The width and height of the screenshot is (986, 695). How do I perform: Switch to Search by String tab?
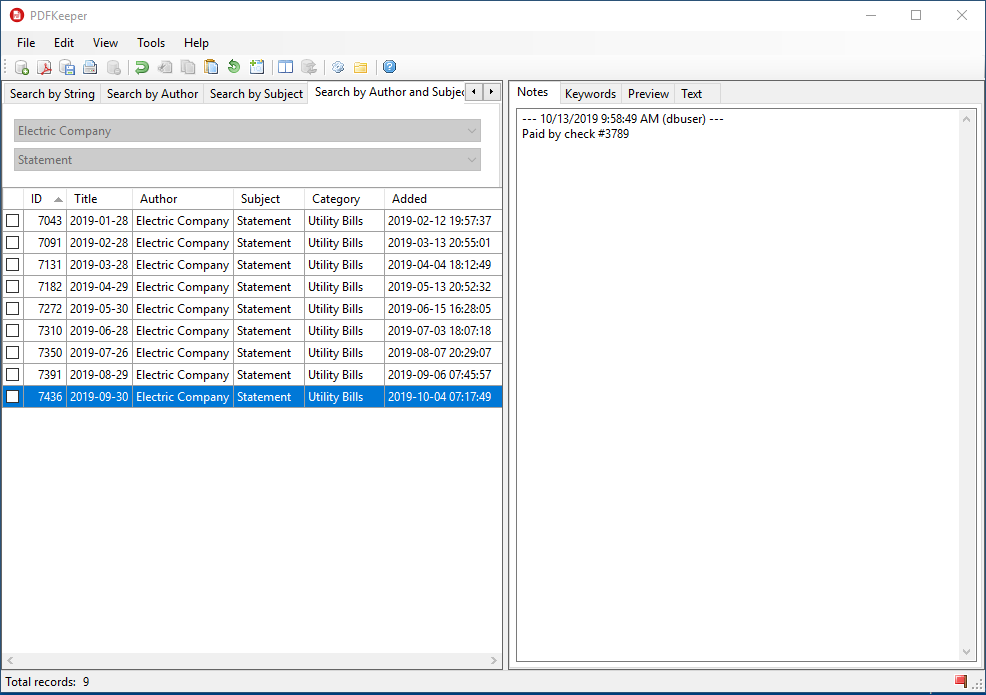[x=52, y=94]
